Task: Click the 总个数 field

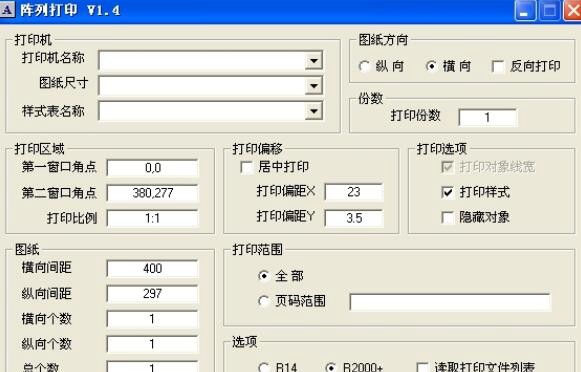Action: pyautogui.click(x=152, y=366)
